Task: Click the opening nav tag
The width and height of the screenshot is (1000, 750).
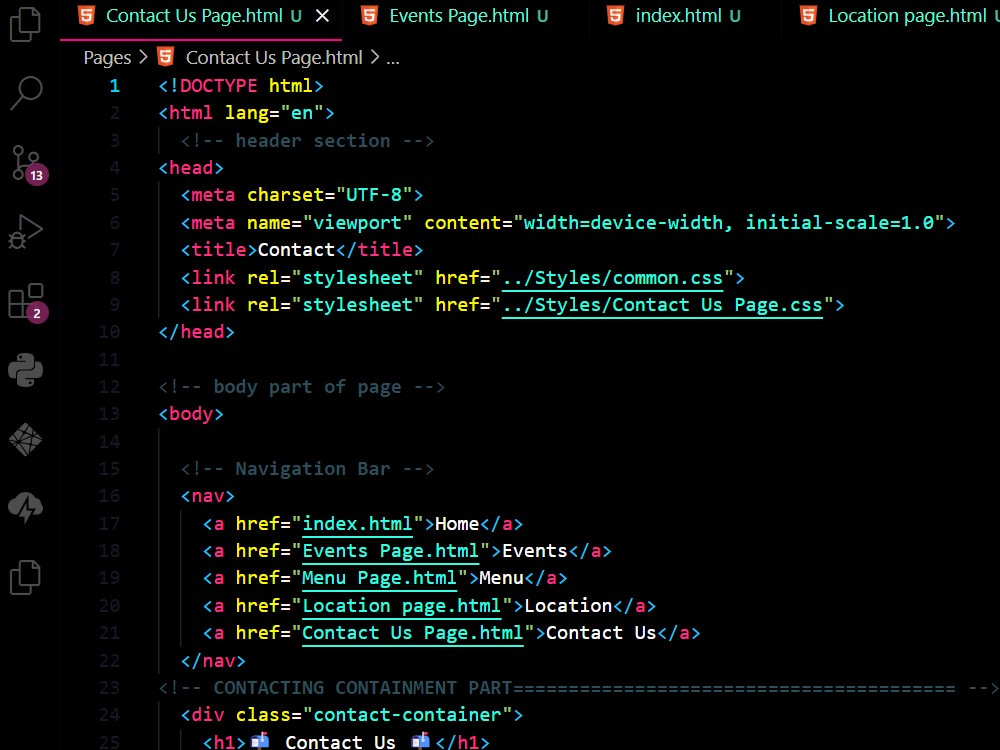Action: [x=207, y=497]
